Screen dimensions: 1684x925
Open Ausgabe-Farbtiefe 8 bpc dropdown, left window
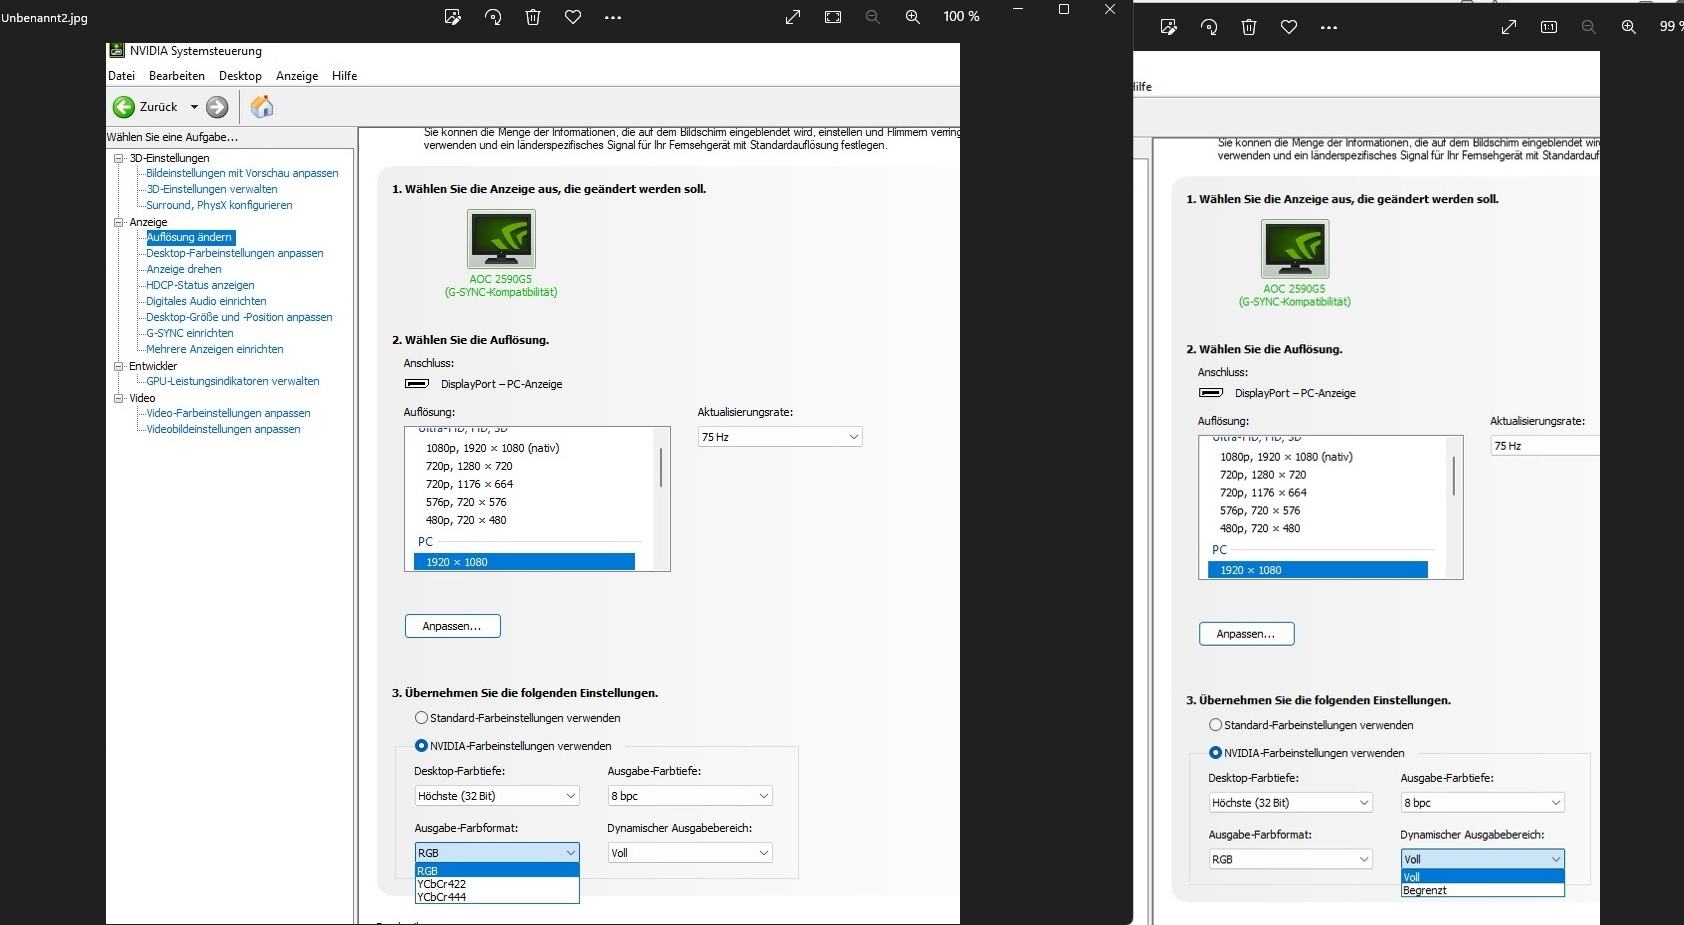[690, 796]
